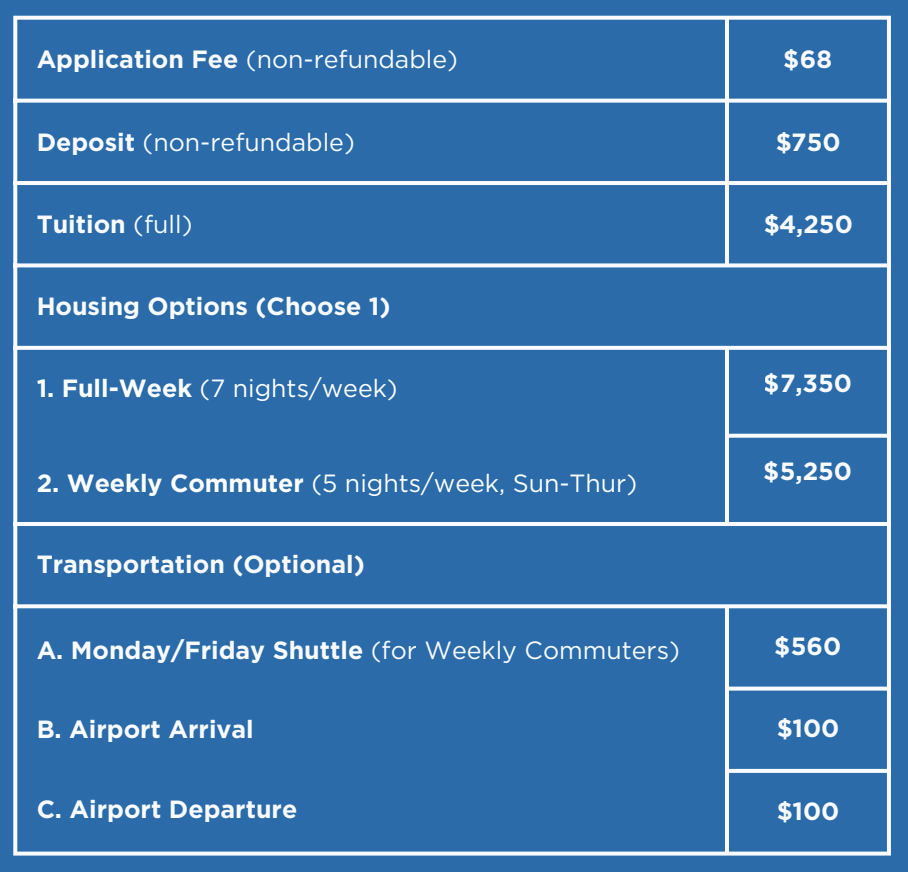Select the $560 shuttle price

807,647
